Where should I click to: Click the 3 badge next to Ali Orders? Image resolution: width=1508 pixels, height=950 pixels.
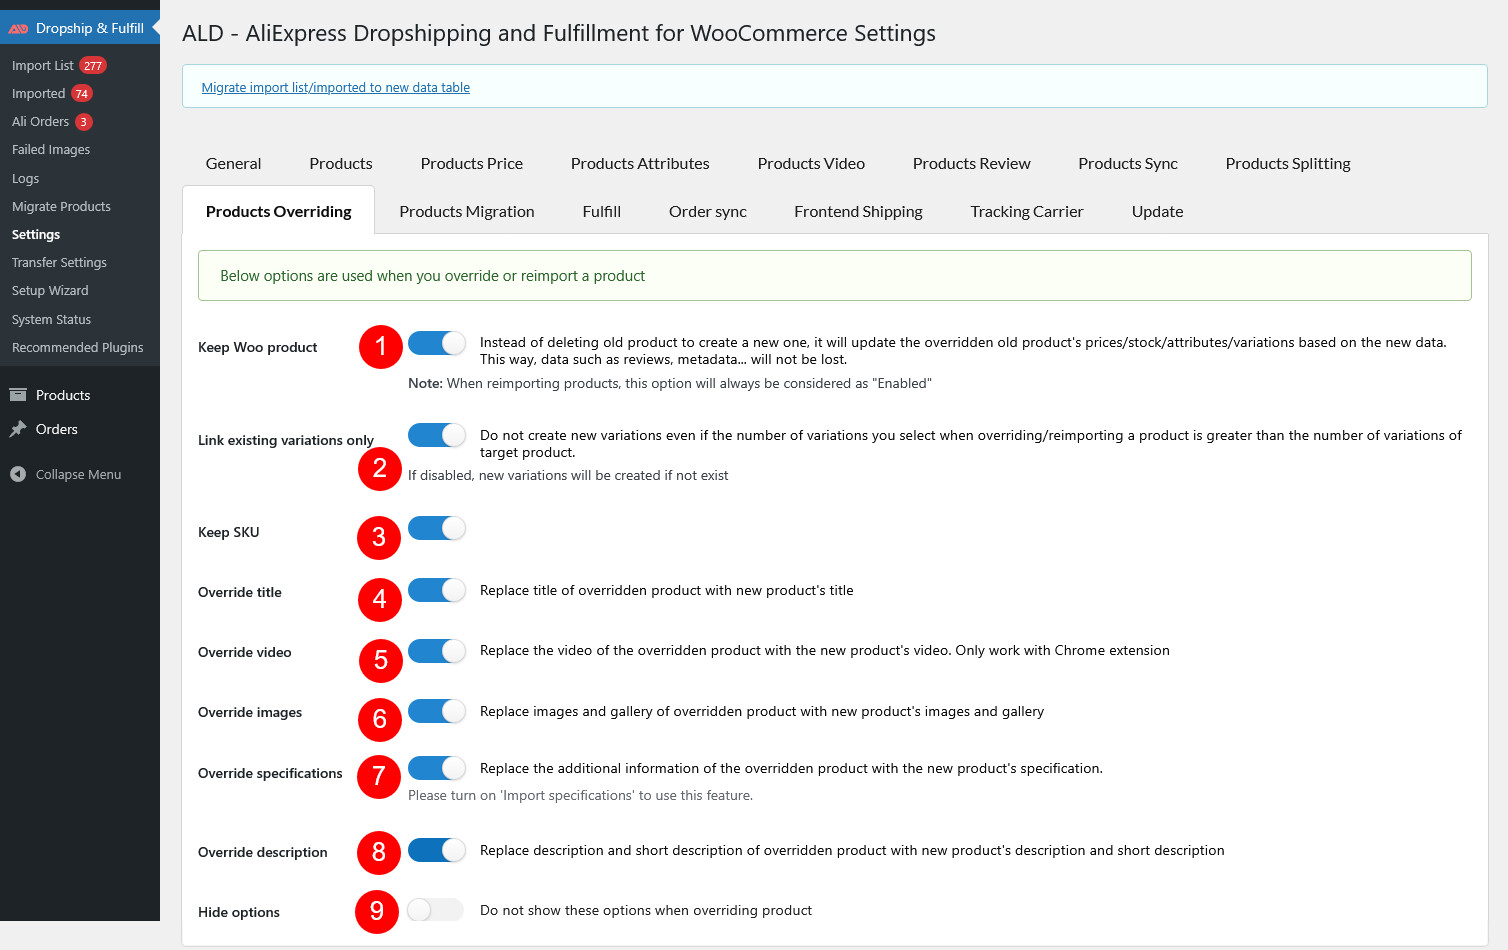[84, 122]
